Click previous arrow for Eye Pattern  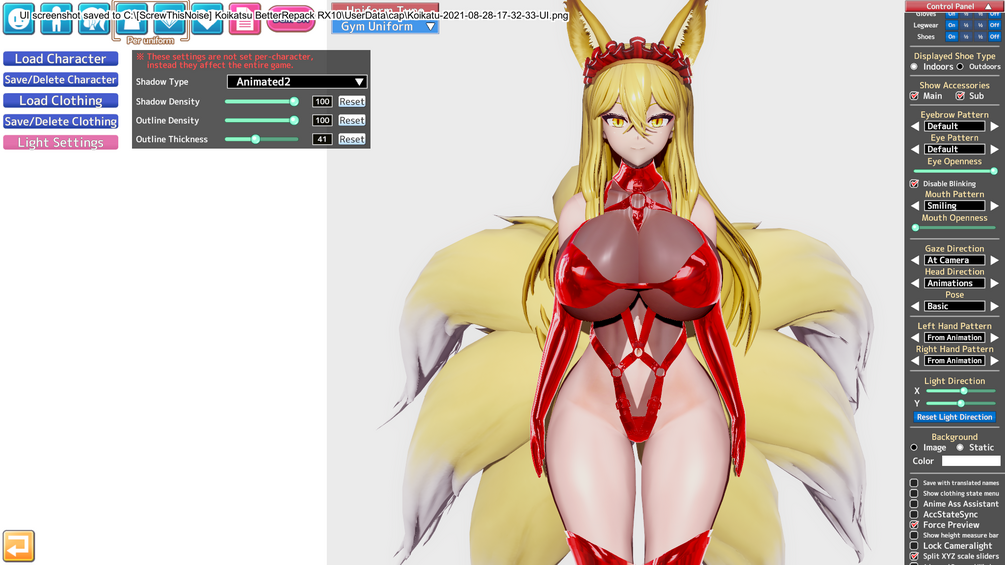click(915, 149)
